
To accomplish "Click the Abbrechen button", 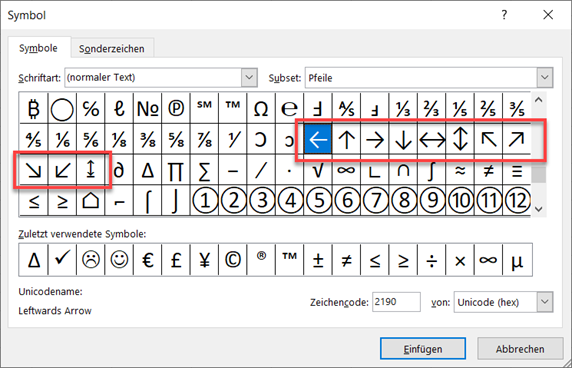I will (x=520, y=349).
